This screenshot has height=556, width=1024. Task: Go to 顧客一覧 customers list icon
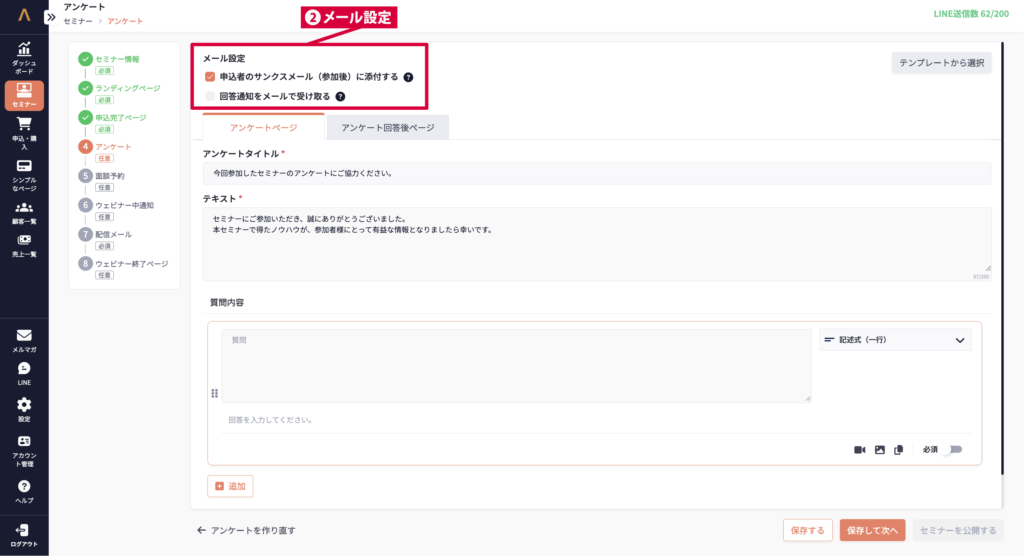[x=24, y=212]
